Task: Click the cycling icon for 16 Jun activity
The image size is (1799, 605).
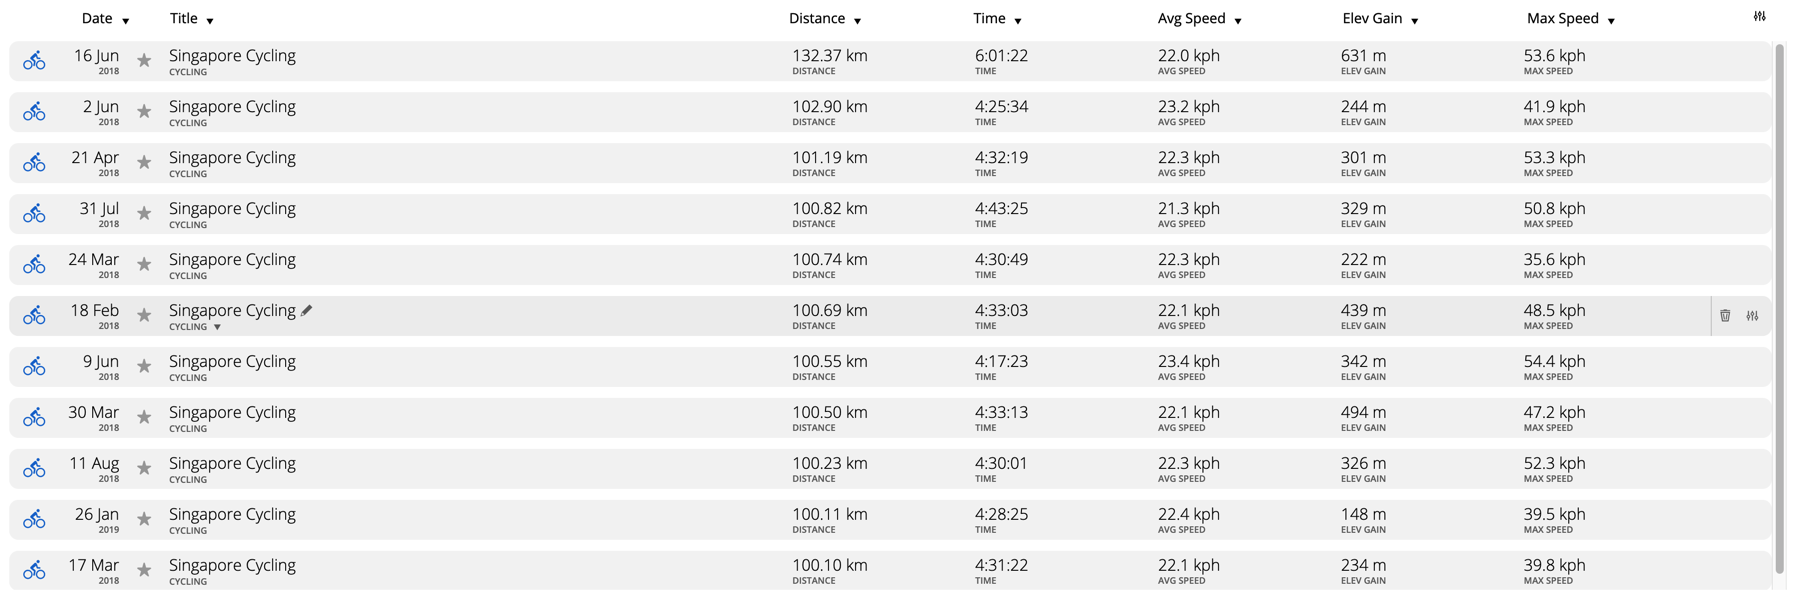Action: (x=34, y=61)
